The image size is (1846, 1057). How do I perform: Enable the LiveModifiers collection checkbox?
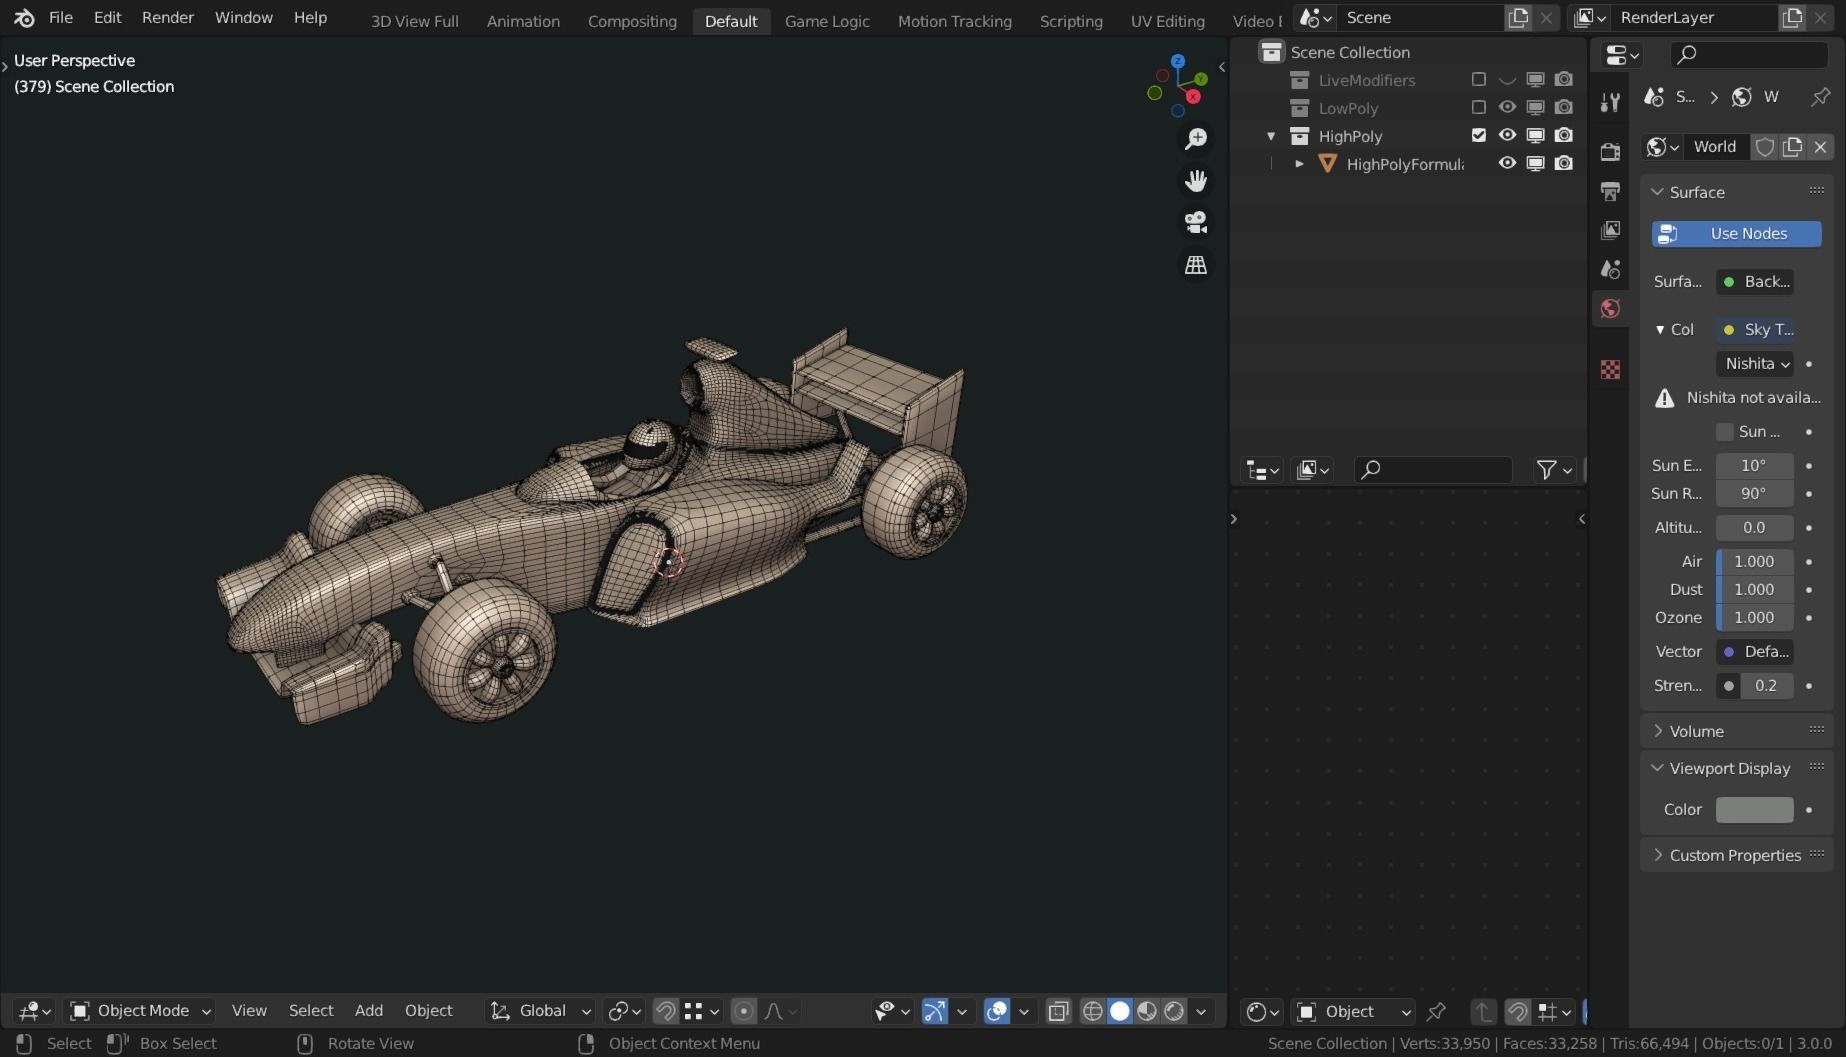pyautogui.click(x=1479, y=80)
